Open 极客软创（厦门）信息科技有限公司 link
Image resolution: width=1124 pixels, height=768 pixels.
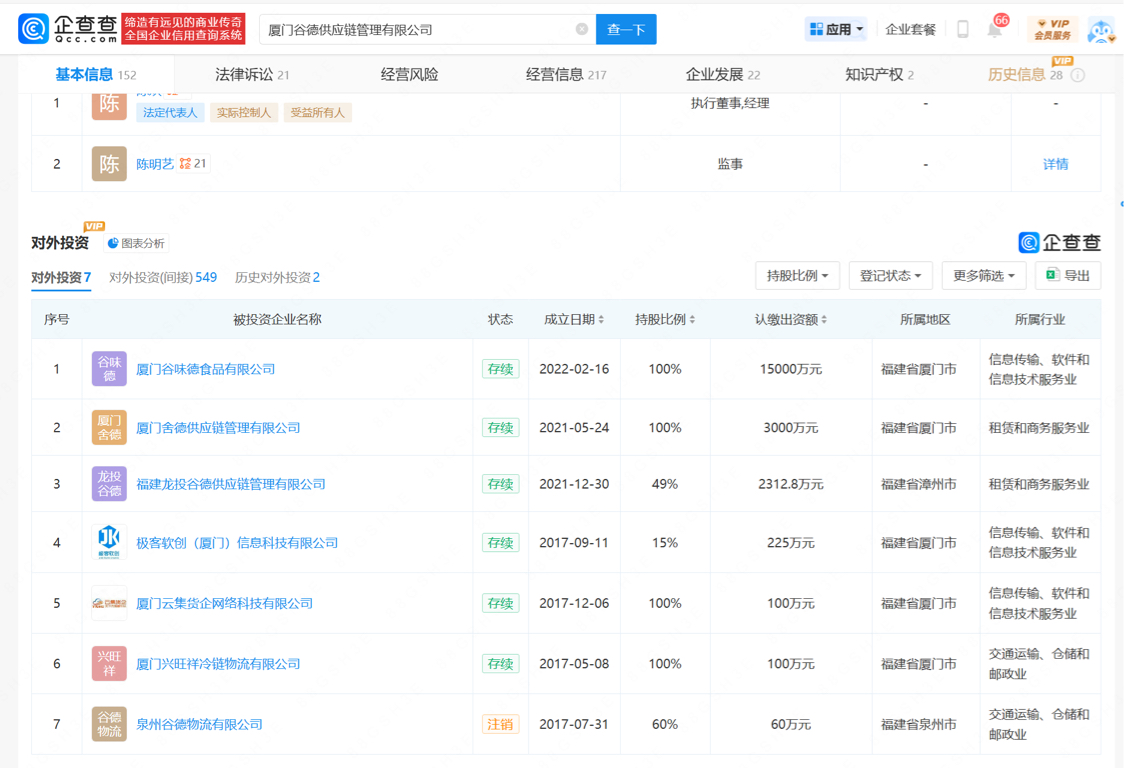coord(237,543)
